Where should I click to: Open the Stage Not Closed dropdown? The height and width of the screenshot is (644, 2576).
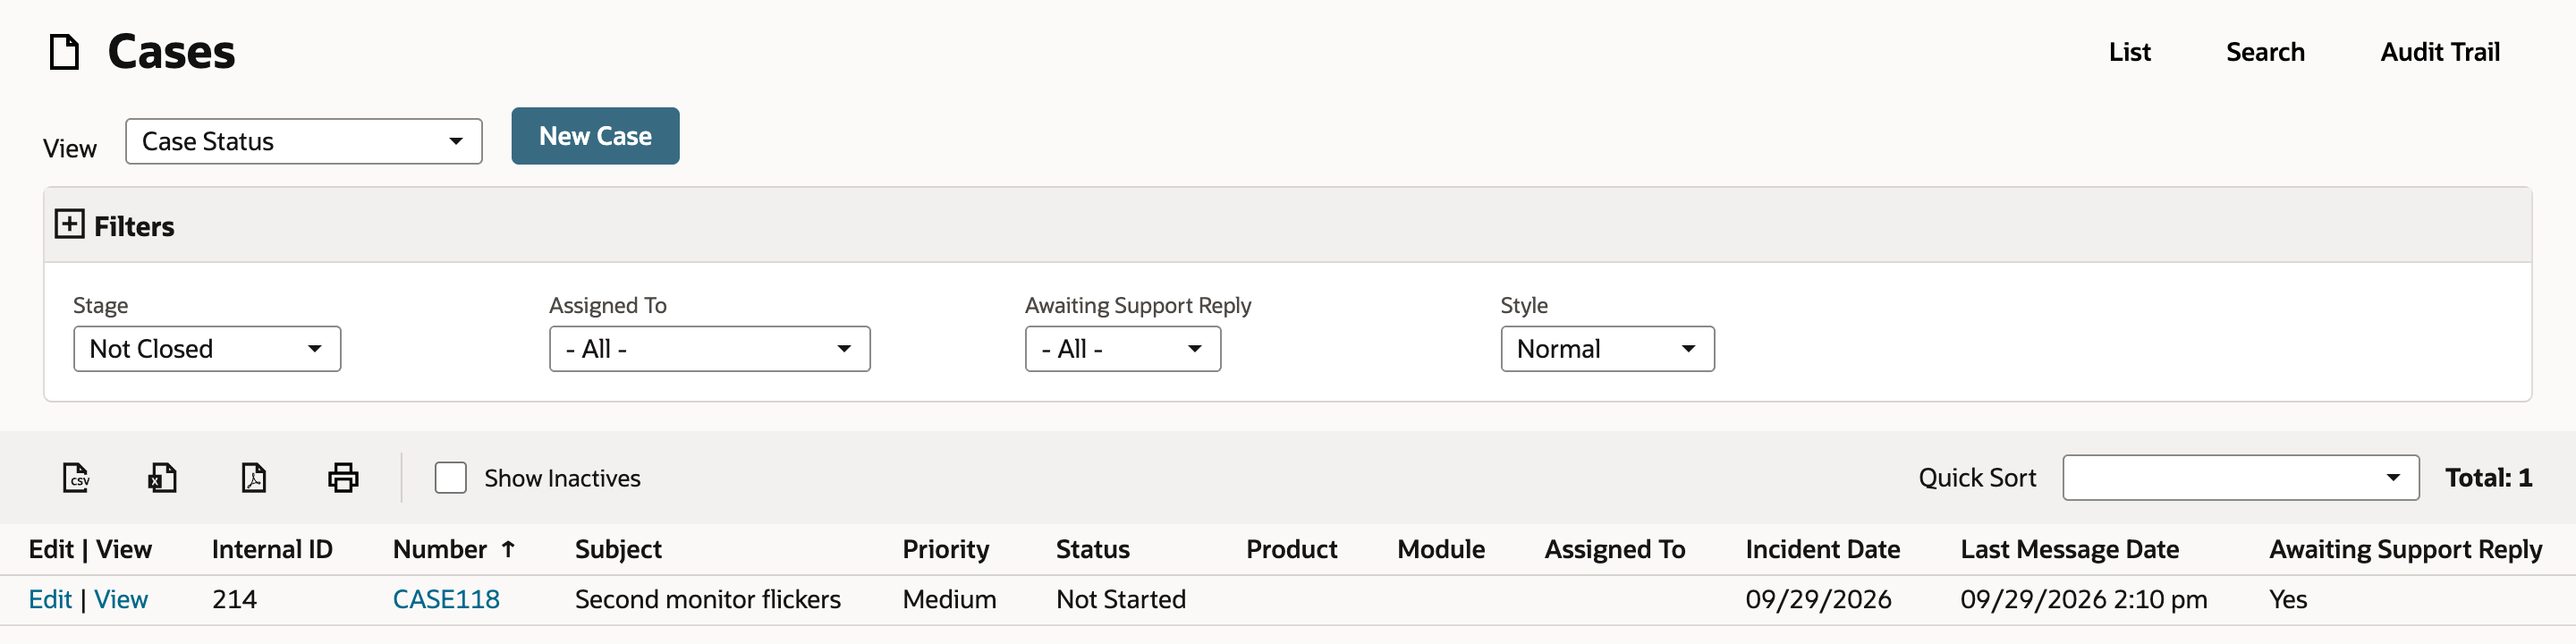(207, 349)
